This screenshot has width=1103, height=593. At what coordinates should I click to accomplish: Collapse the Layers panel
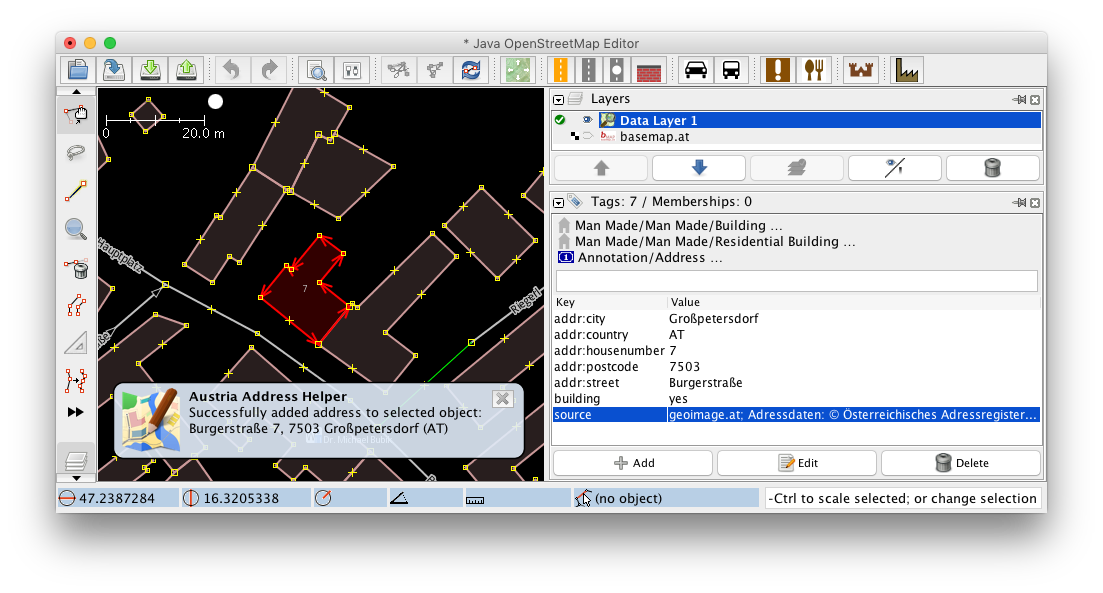click(x=559, y=100)
